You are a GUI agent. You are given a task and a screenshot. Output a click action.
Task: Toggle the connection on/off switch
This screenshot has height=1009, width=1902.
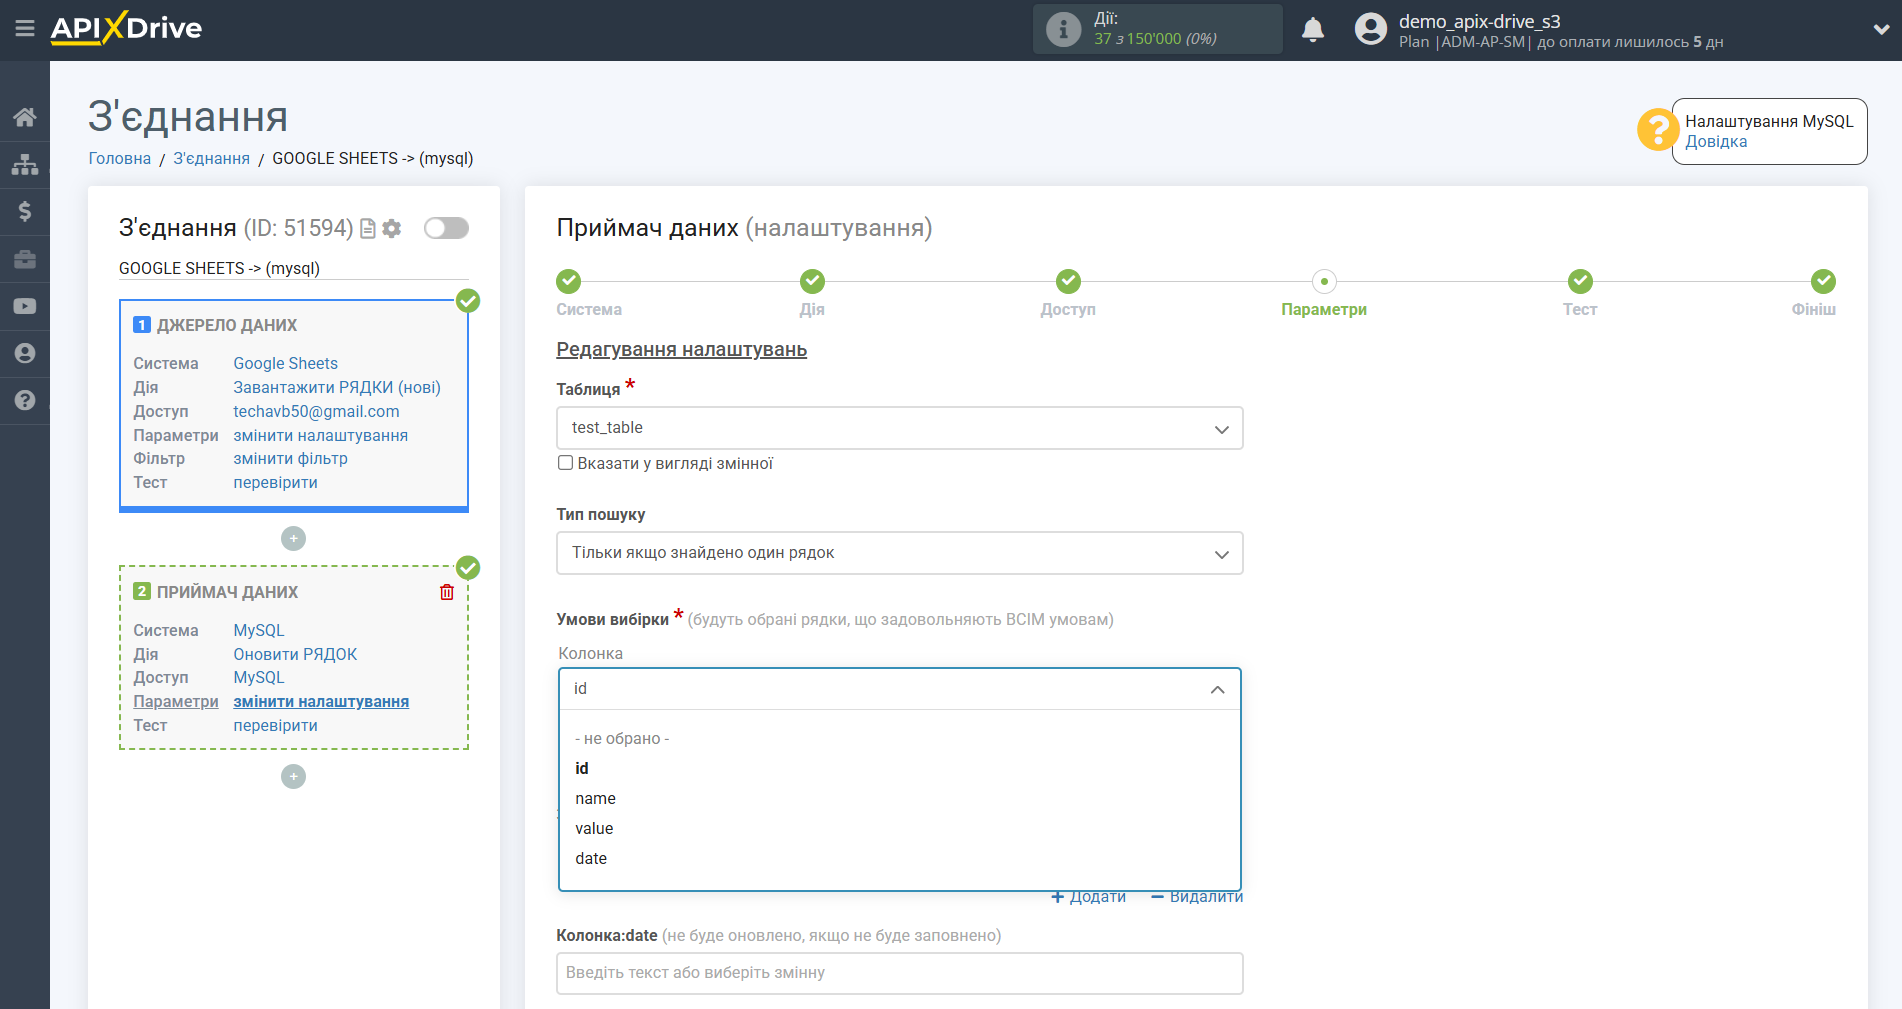pos(446,228)
